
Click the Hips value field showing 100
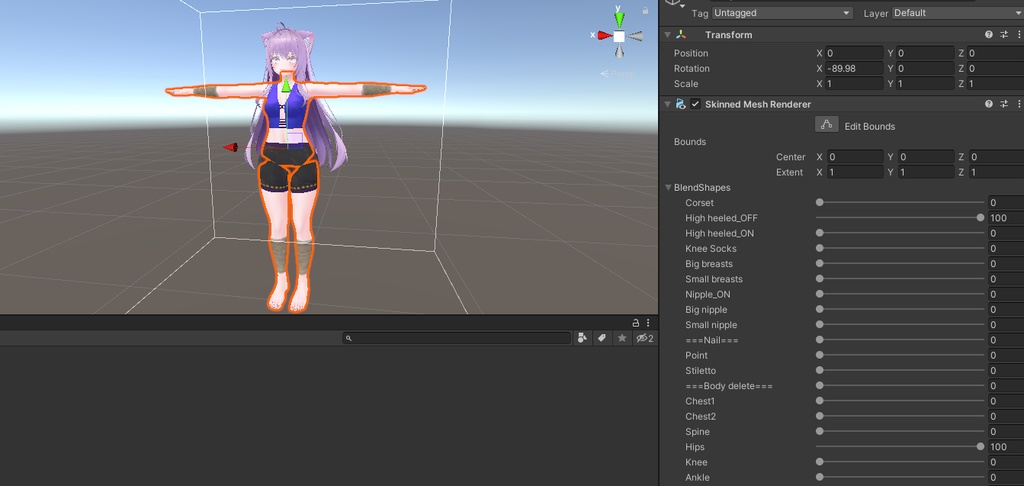tap(1006, 447)
